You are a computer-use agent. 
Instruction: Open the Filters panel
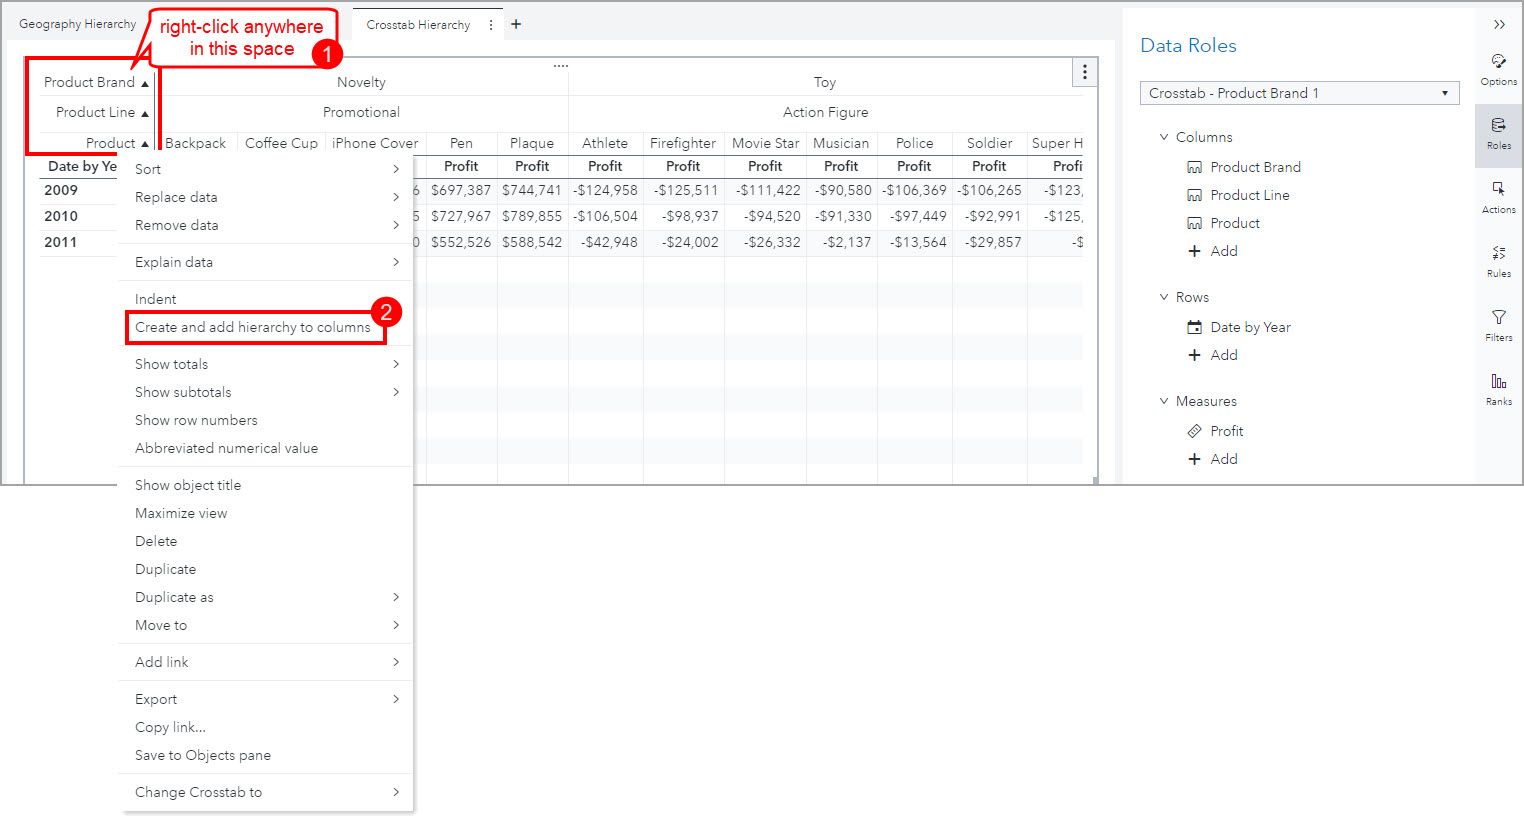click(1498, 325)
